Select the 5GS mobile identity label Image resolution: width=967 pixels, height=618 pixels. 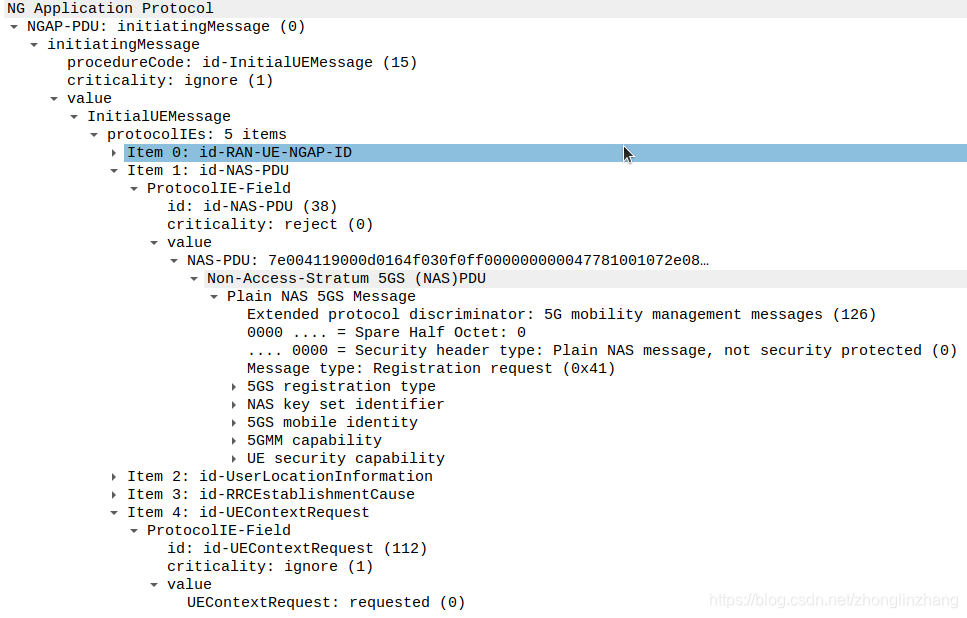tap(332, 422)
